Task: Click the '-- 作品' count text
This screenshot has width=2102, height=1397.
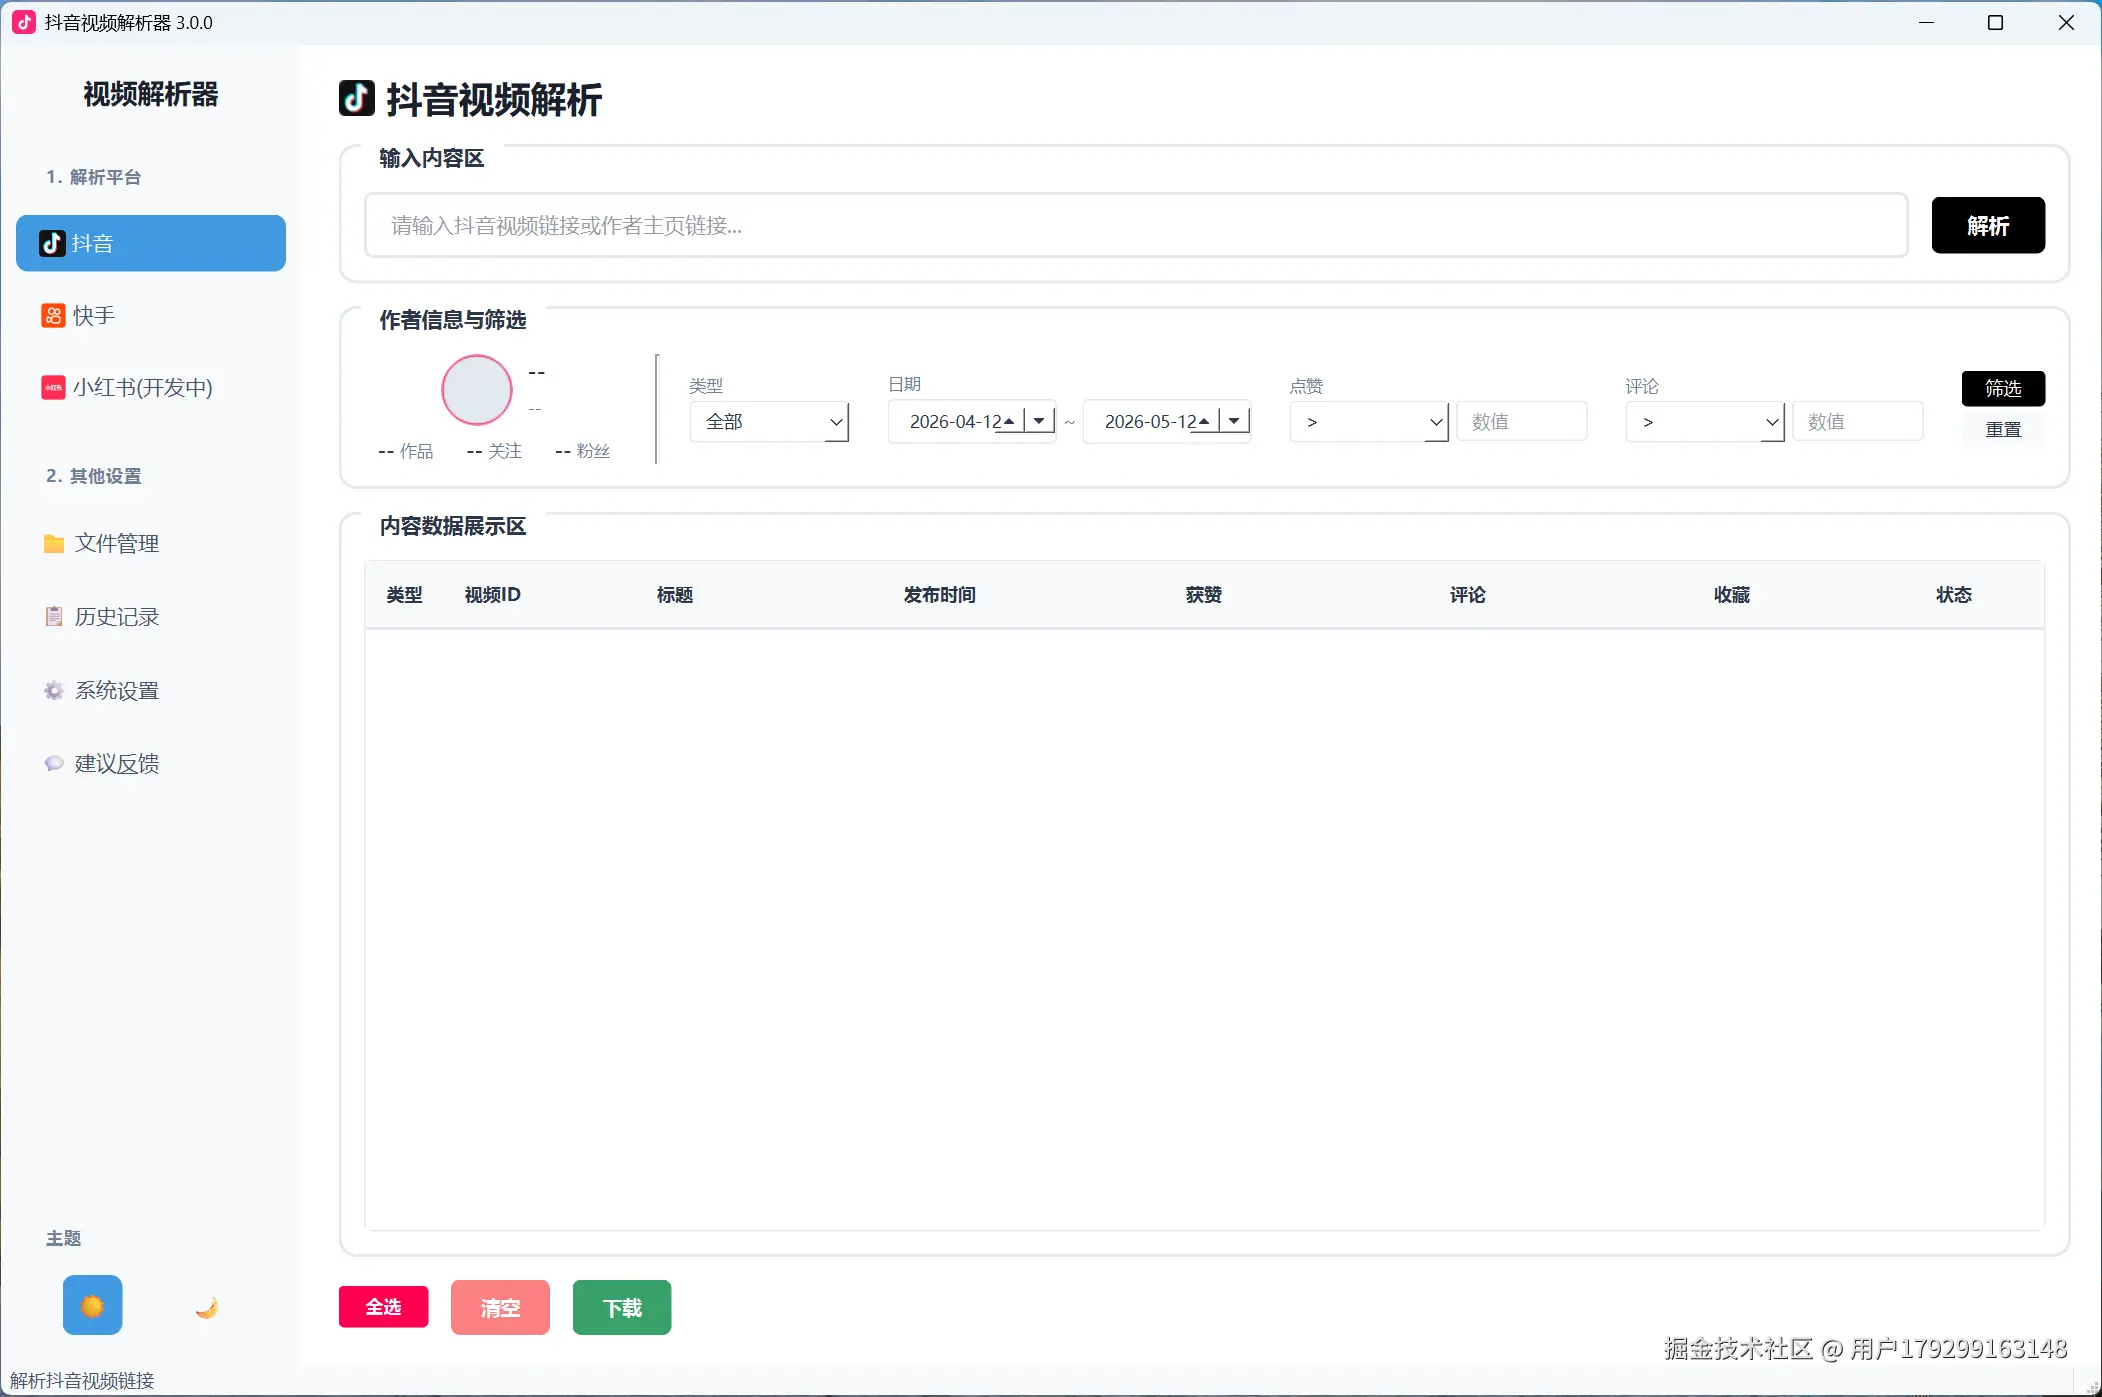Action: point(406,451)
